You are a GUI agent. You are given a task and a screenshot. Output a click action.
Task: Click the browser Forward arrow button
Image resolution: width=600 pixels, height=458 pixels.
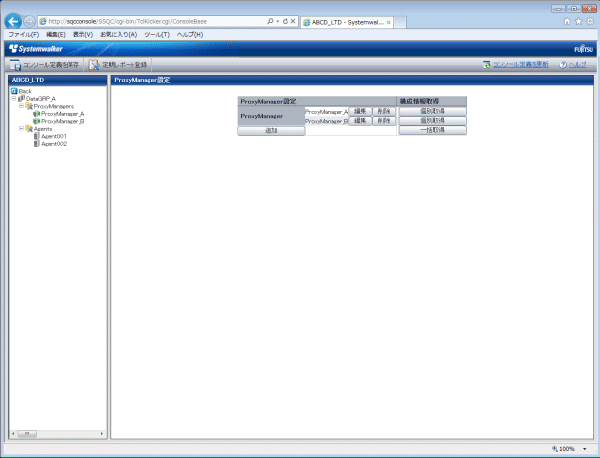click(x=29, y=22)
